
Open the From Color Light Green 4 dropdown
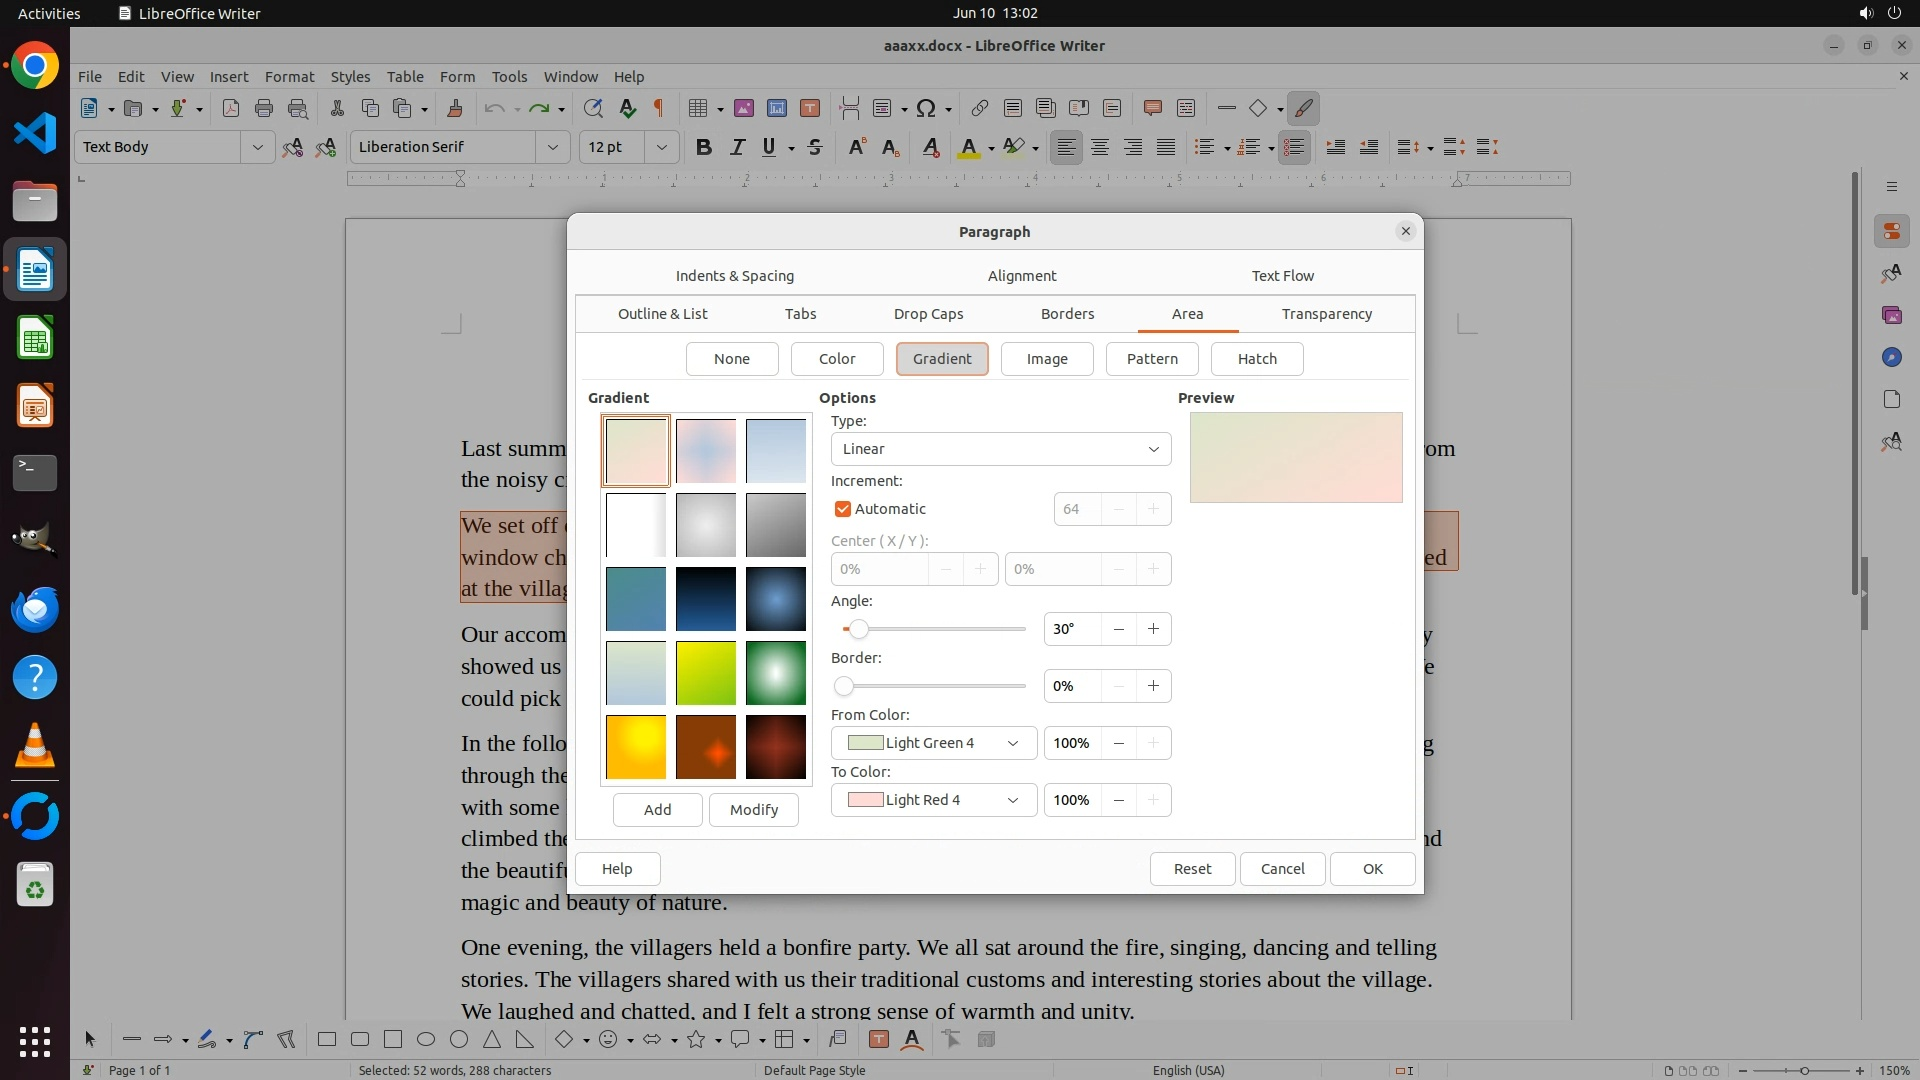click(x=933, y=743)
